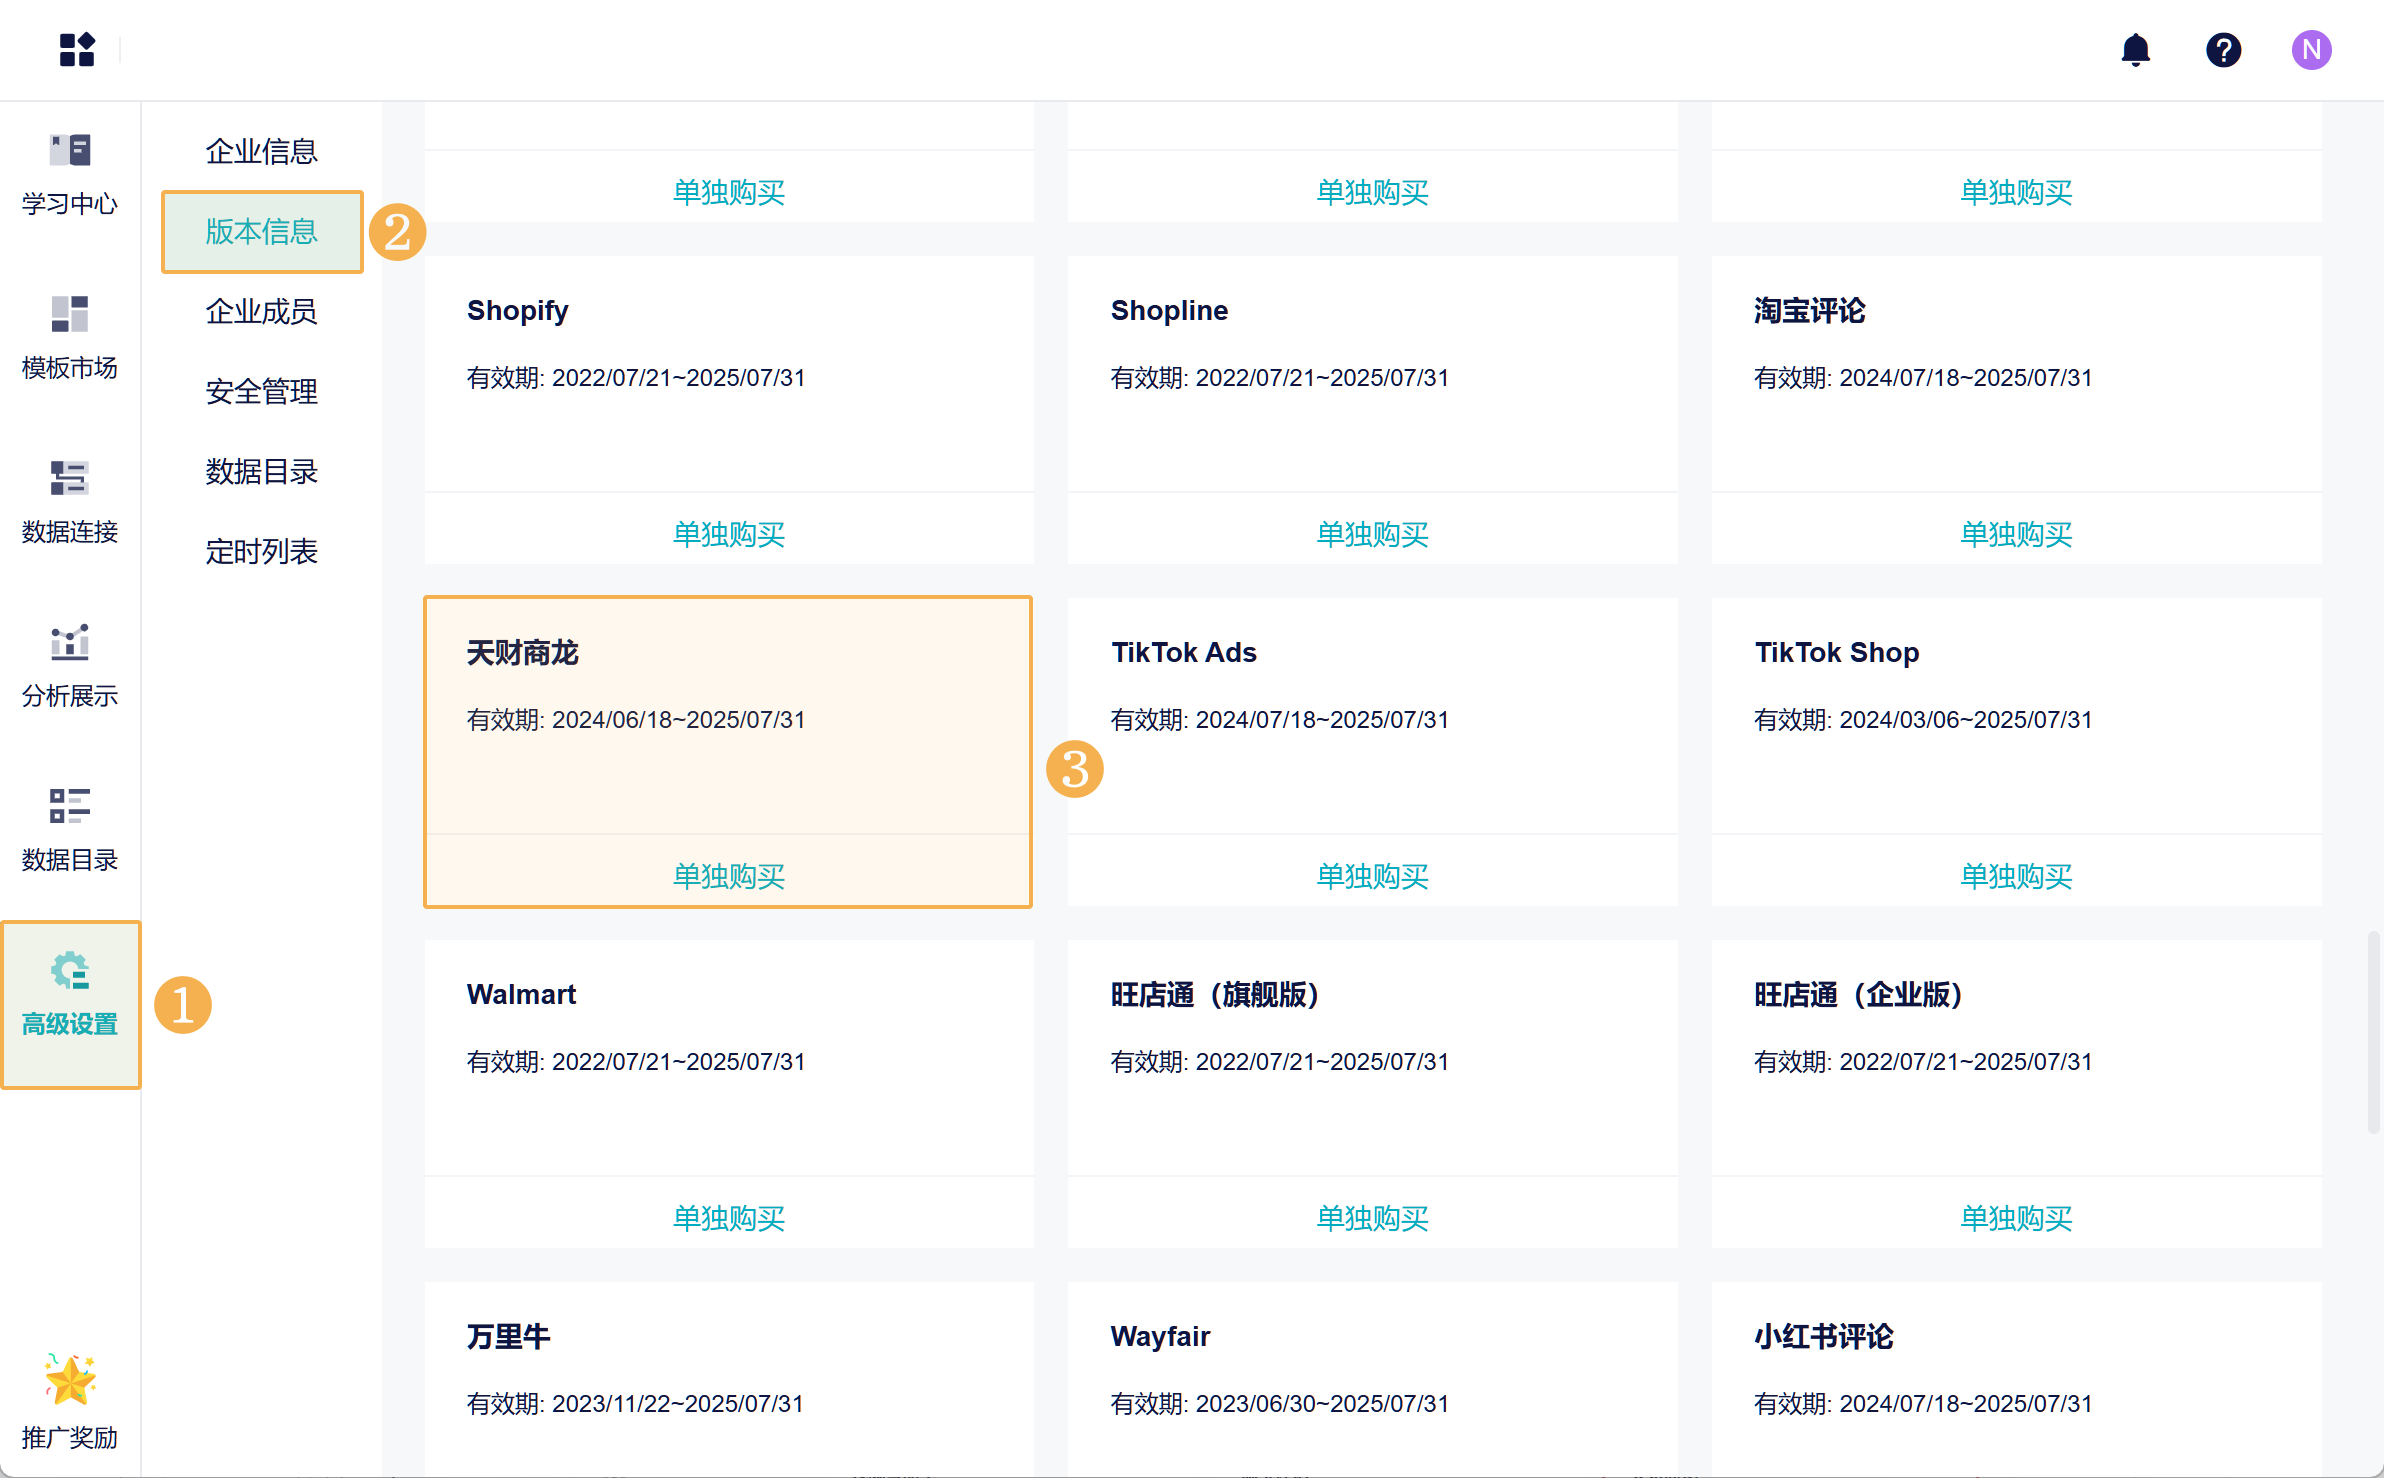Click 单独购买 for Shopify card
This screenshot has width=2384, height=1478.
click(728, 533)
